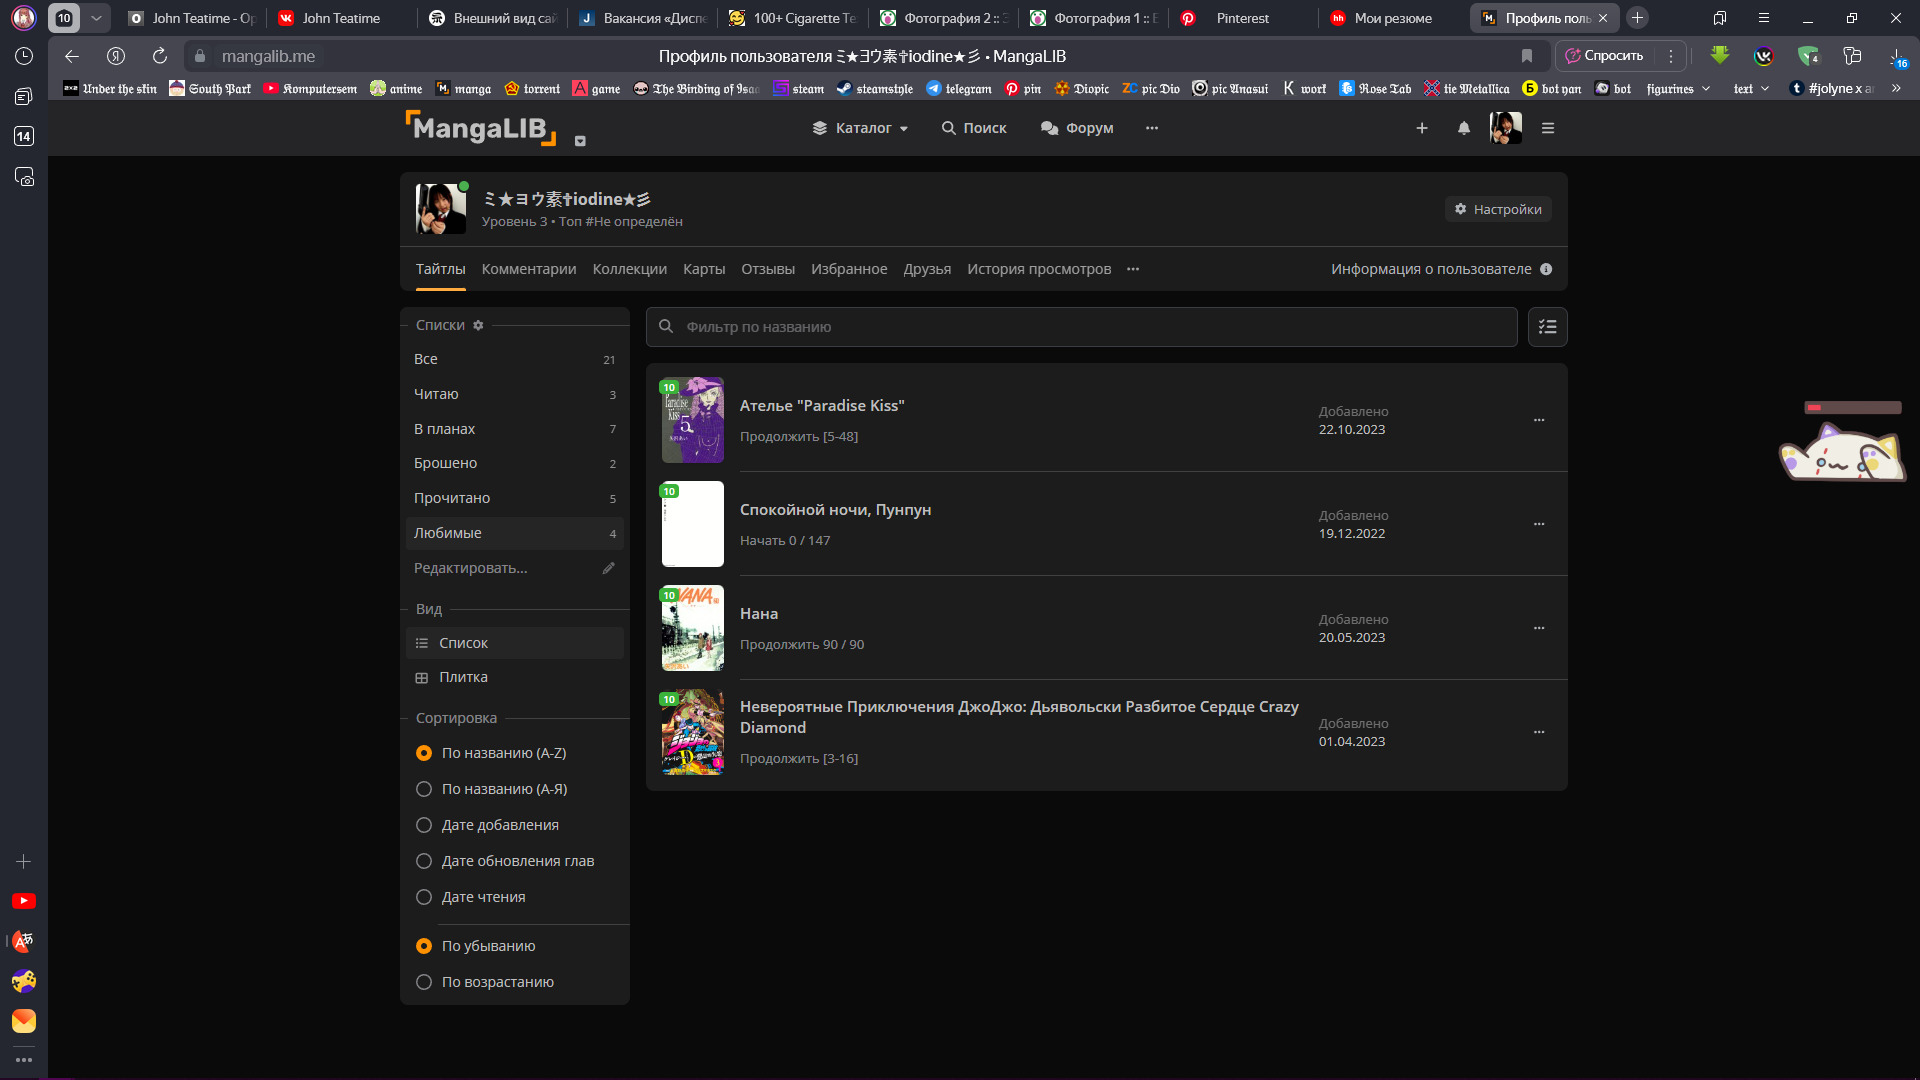The height and width of the screenshot is (1080, 1920).
Task: Open the Друзья tab
Action: (927, 269)
